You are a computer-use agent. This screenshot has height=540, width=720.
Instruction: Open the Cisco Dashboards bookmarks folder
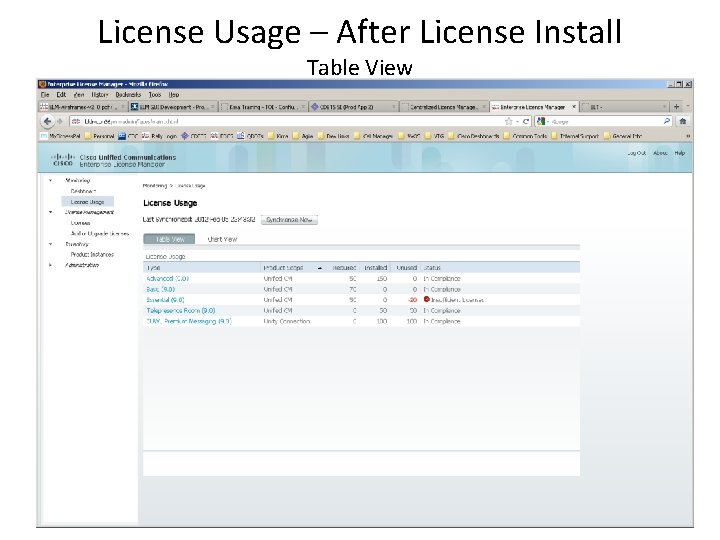tap(473, 136)
